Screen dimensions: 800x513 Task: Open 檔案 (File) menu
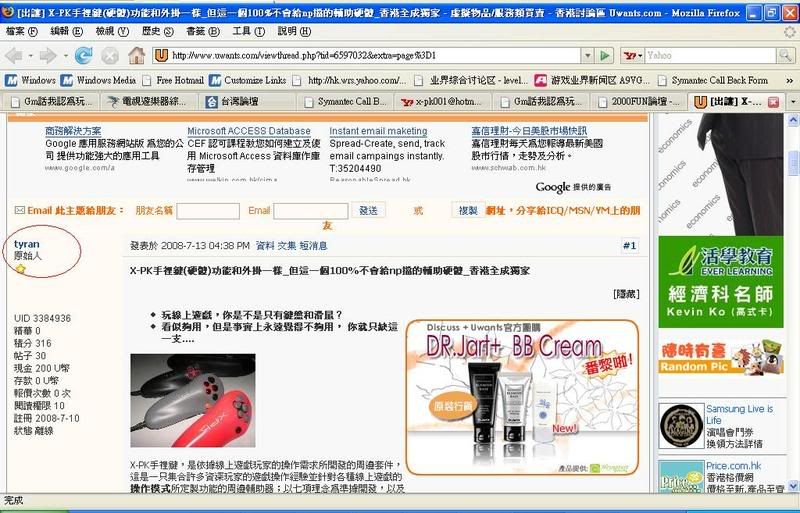tap(22, 31)
